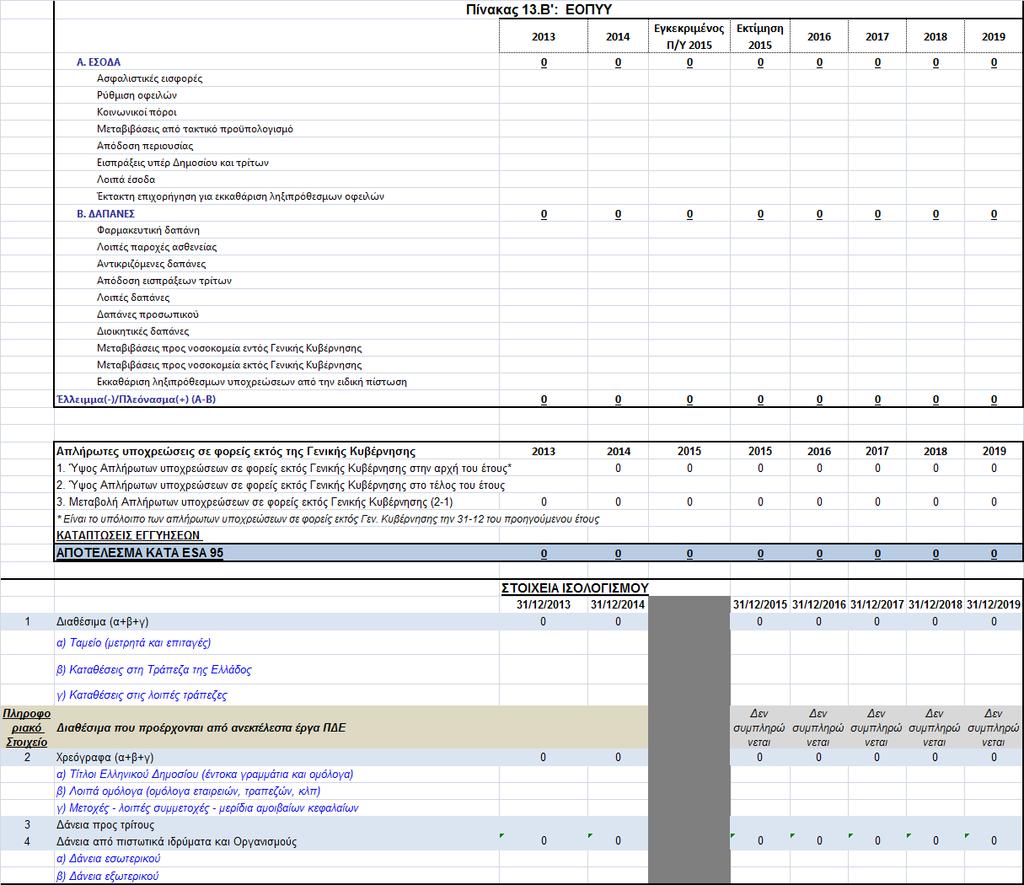The image size is (1024, 885).
Task: Click the 'Χρεόγραφα (α+β+γ)' row label
Action: 105,757
